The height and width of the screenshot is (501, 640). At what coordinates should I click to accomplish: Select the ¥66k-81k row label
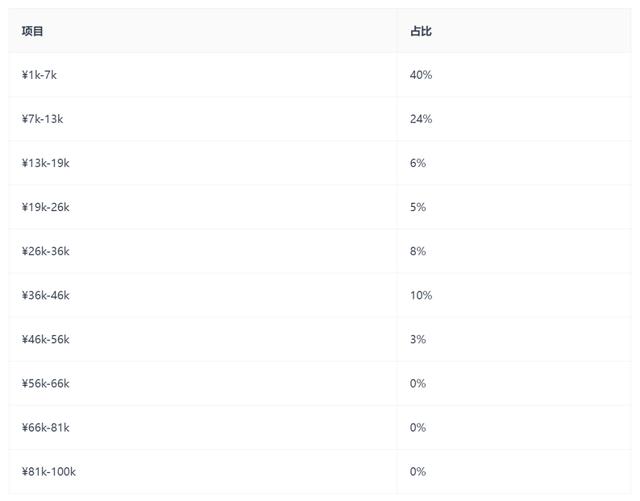point(46,427)
